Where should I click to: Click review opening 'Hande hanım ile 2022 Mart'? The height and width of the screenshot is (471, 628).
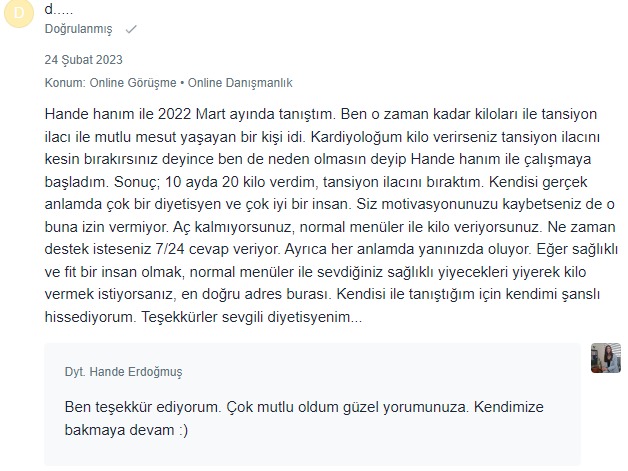(135, 114)
